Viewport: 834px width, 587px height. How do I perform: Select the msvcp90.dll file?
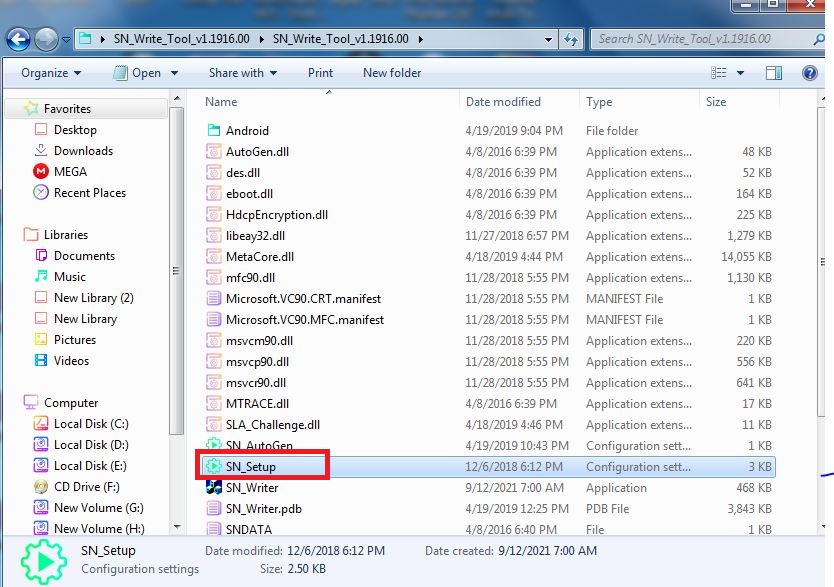(257, 362)
